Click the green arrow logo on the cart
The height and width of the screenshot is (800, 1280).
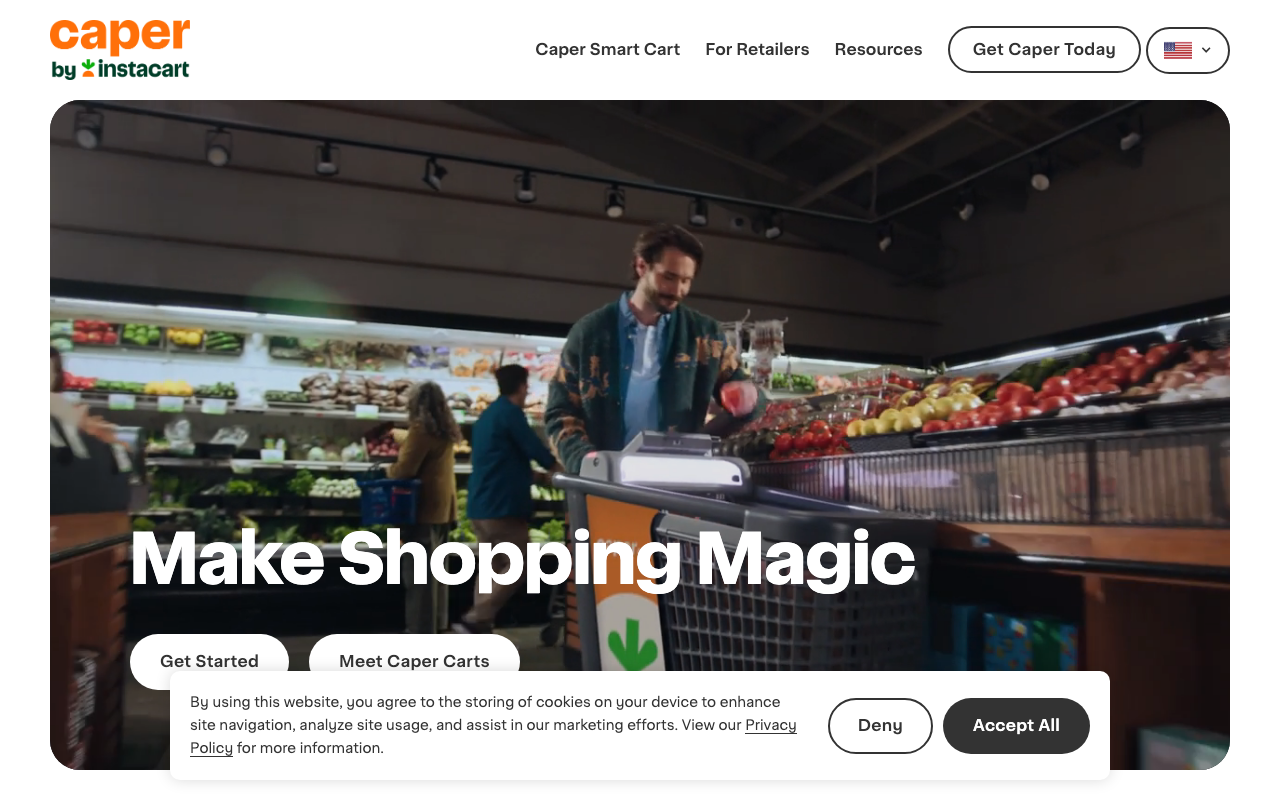[632, 645]
